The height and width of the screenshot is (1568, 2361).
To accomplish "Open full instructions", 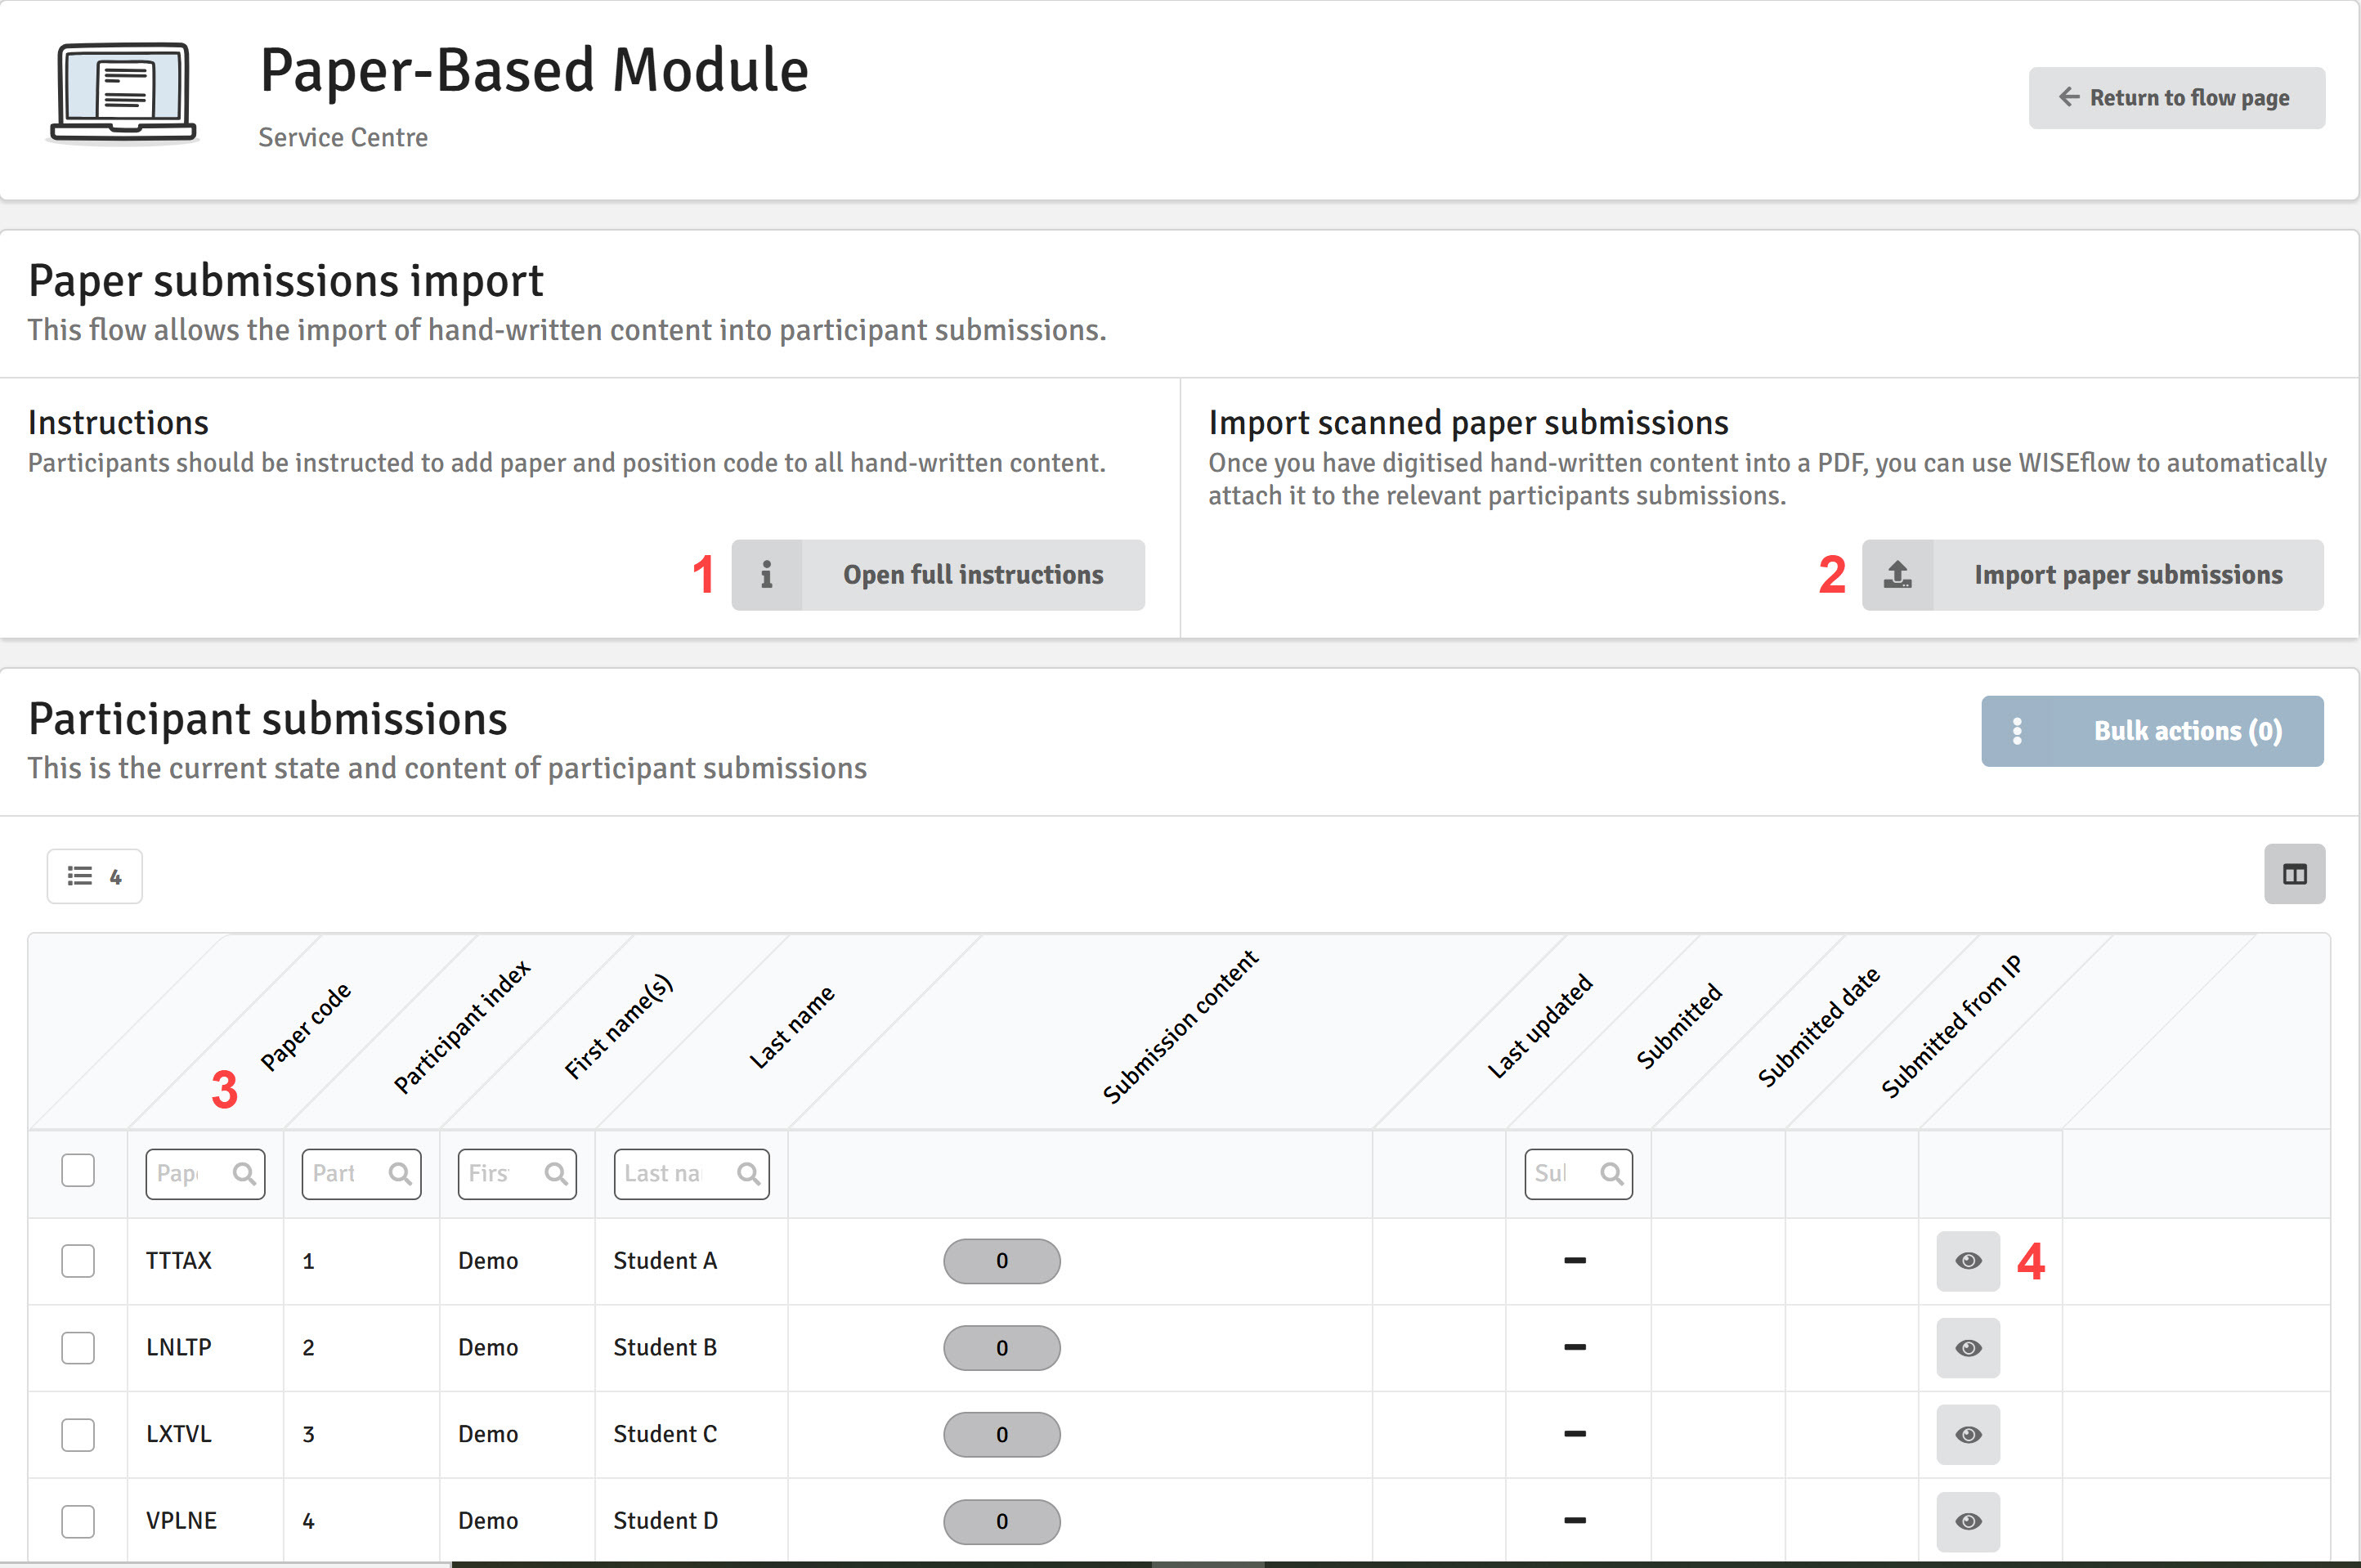I will 938,575.
